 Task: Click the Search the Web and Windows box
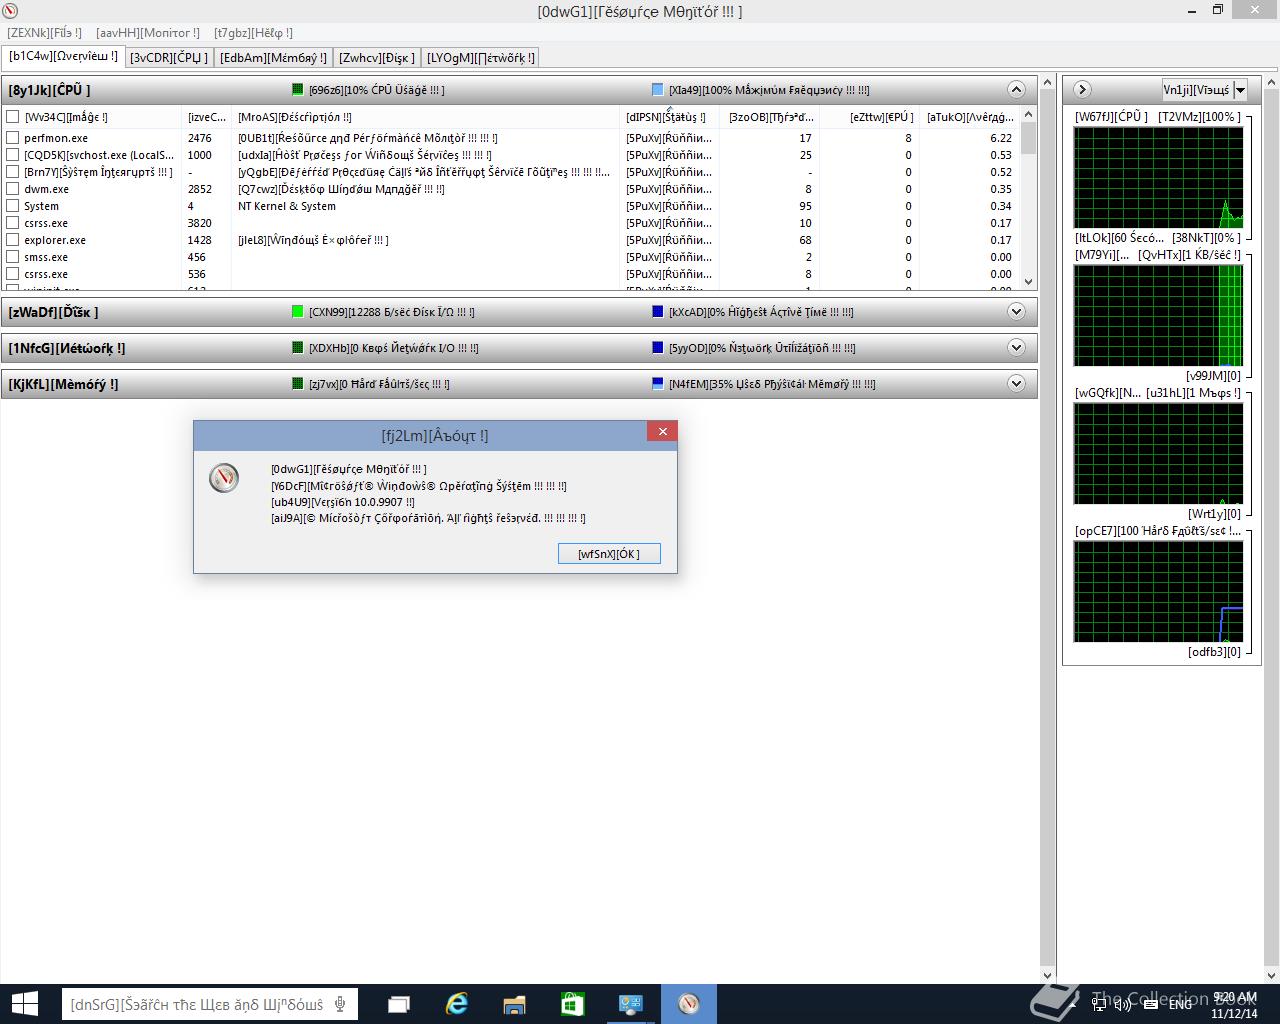click(x=209, y=1004)
